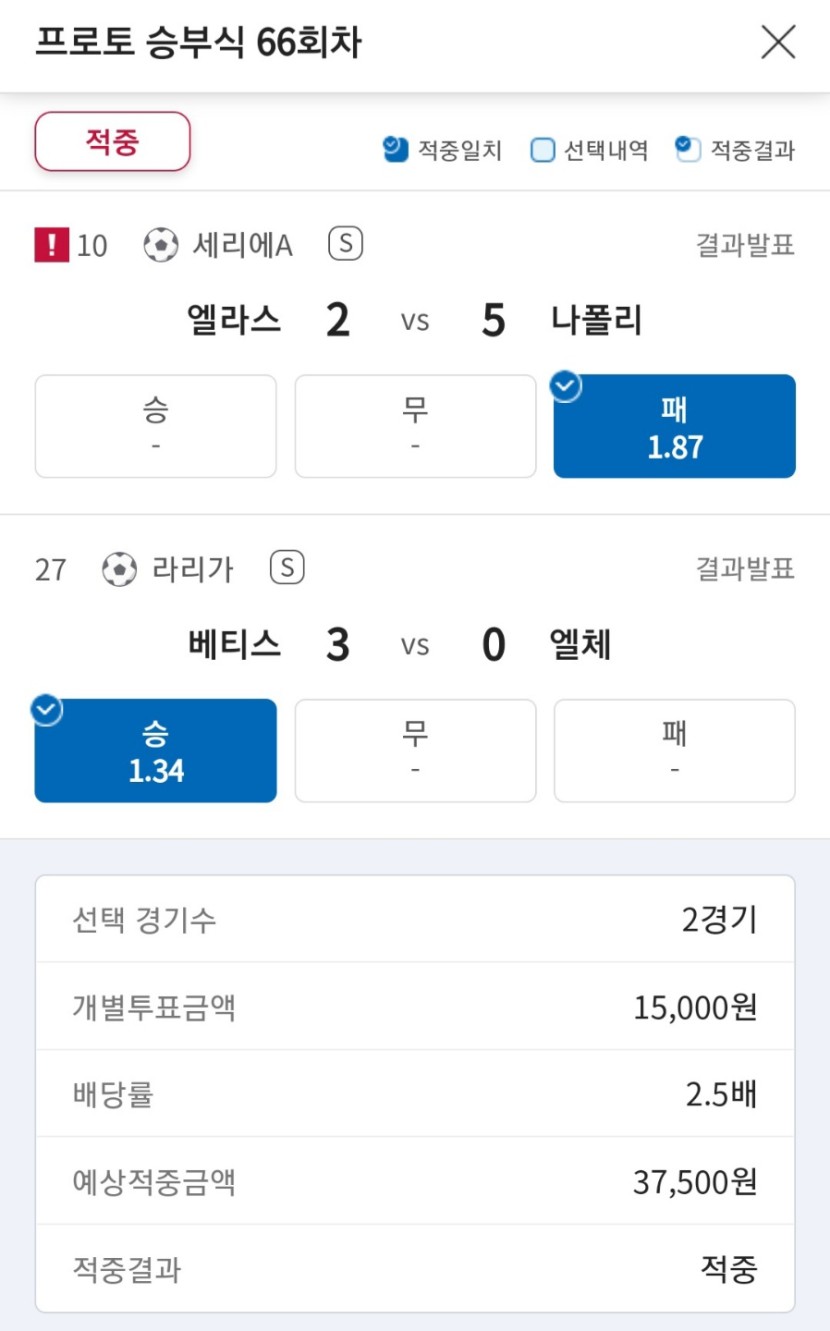Select 무 for 베티스 vs 엘체

tap(415, 750)
